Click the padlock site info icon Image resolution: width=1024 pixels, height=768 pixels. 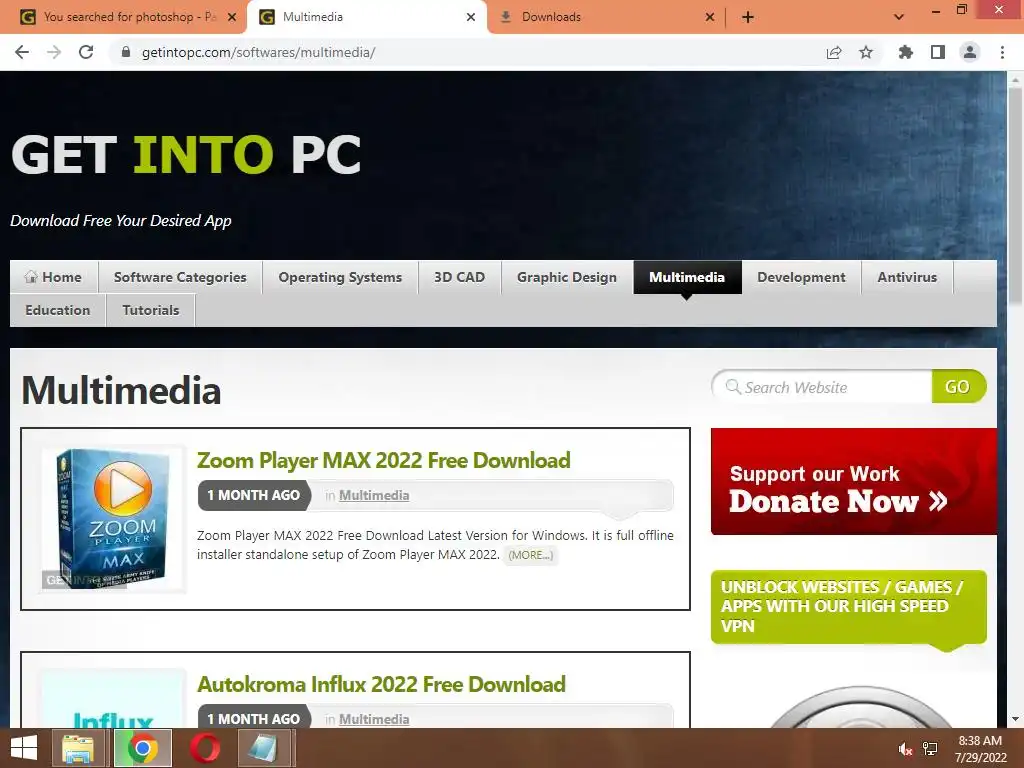point(126,52)
